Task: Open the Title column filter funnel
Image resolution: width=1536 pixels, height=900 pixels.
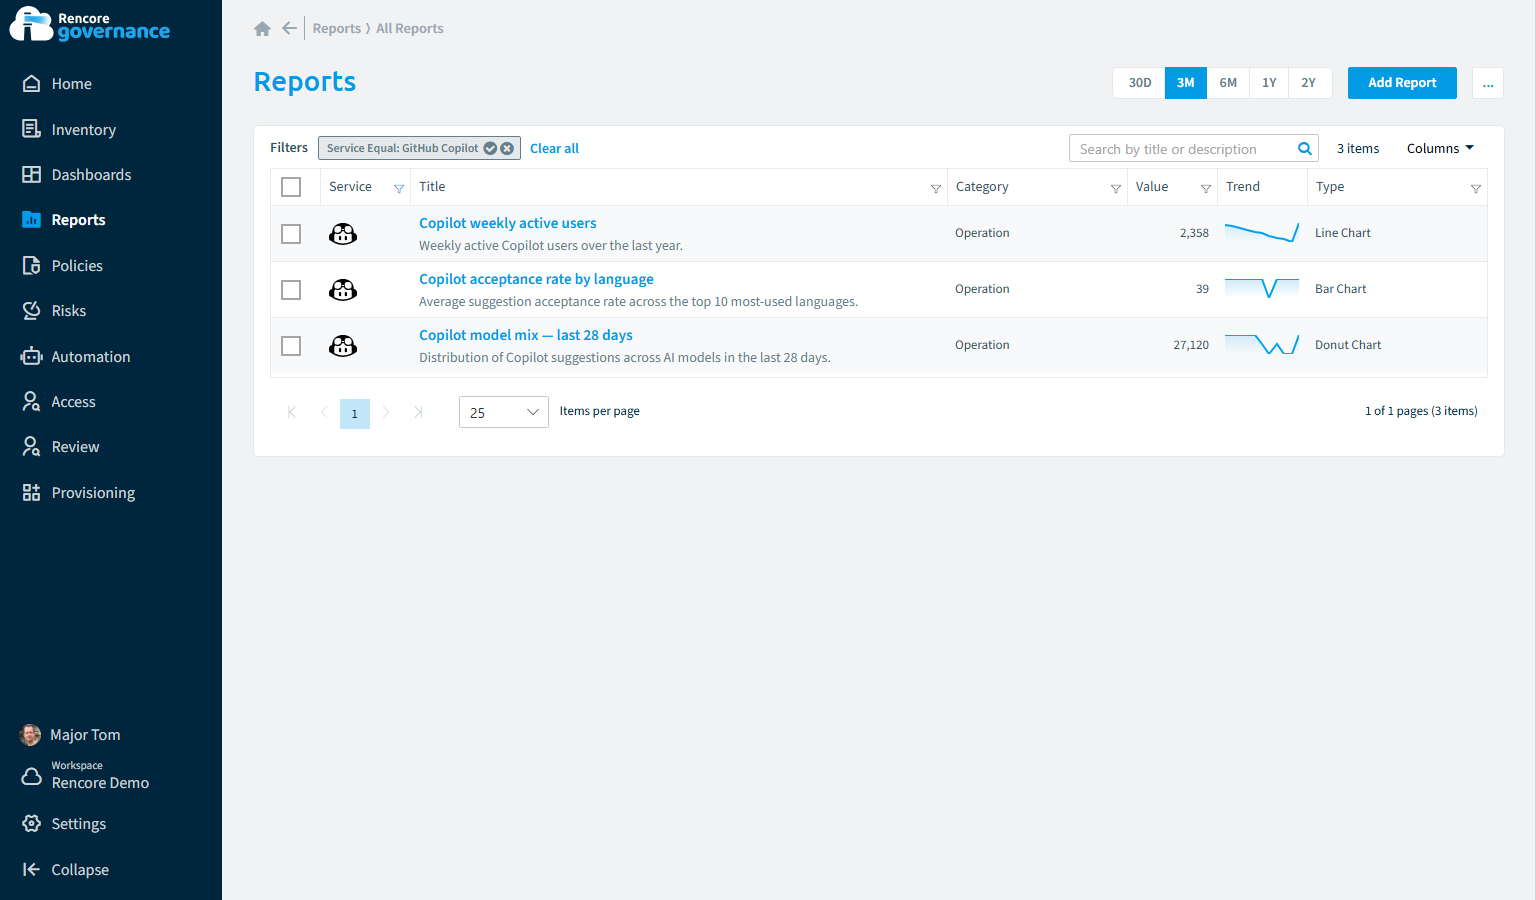Action: (x=936, y=188)
